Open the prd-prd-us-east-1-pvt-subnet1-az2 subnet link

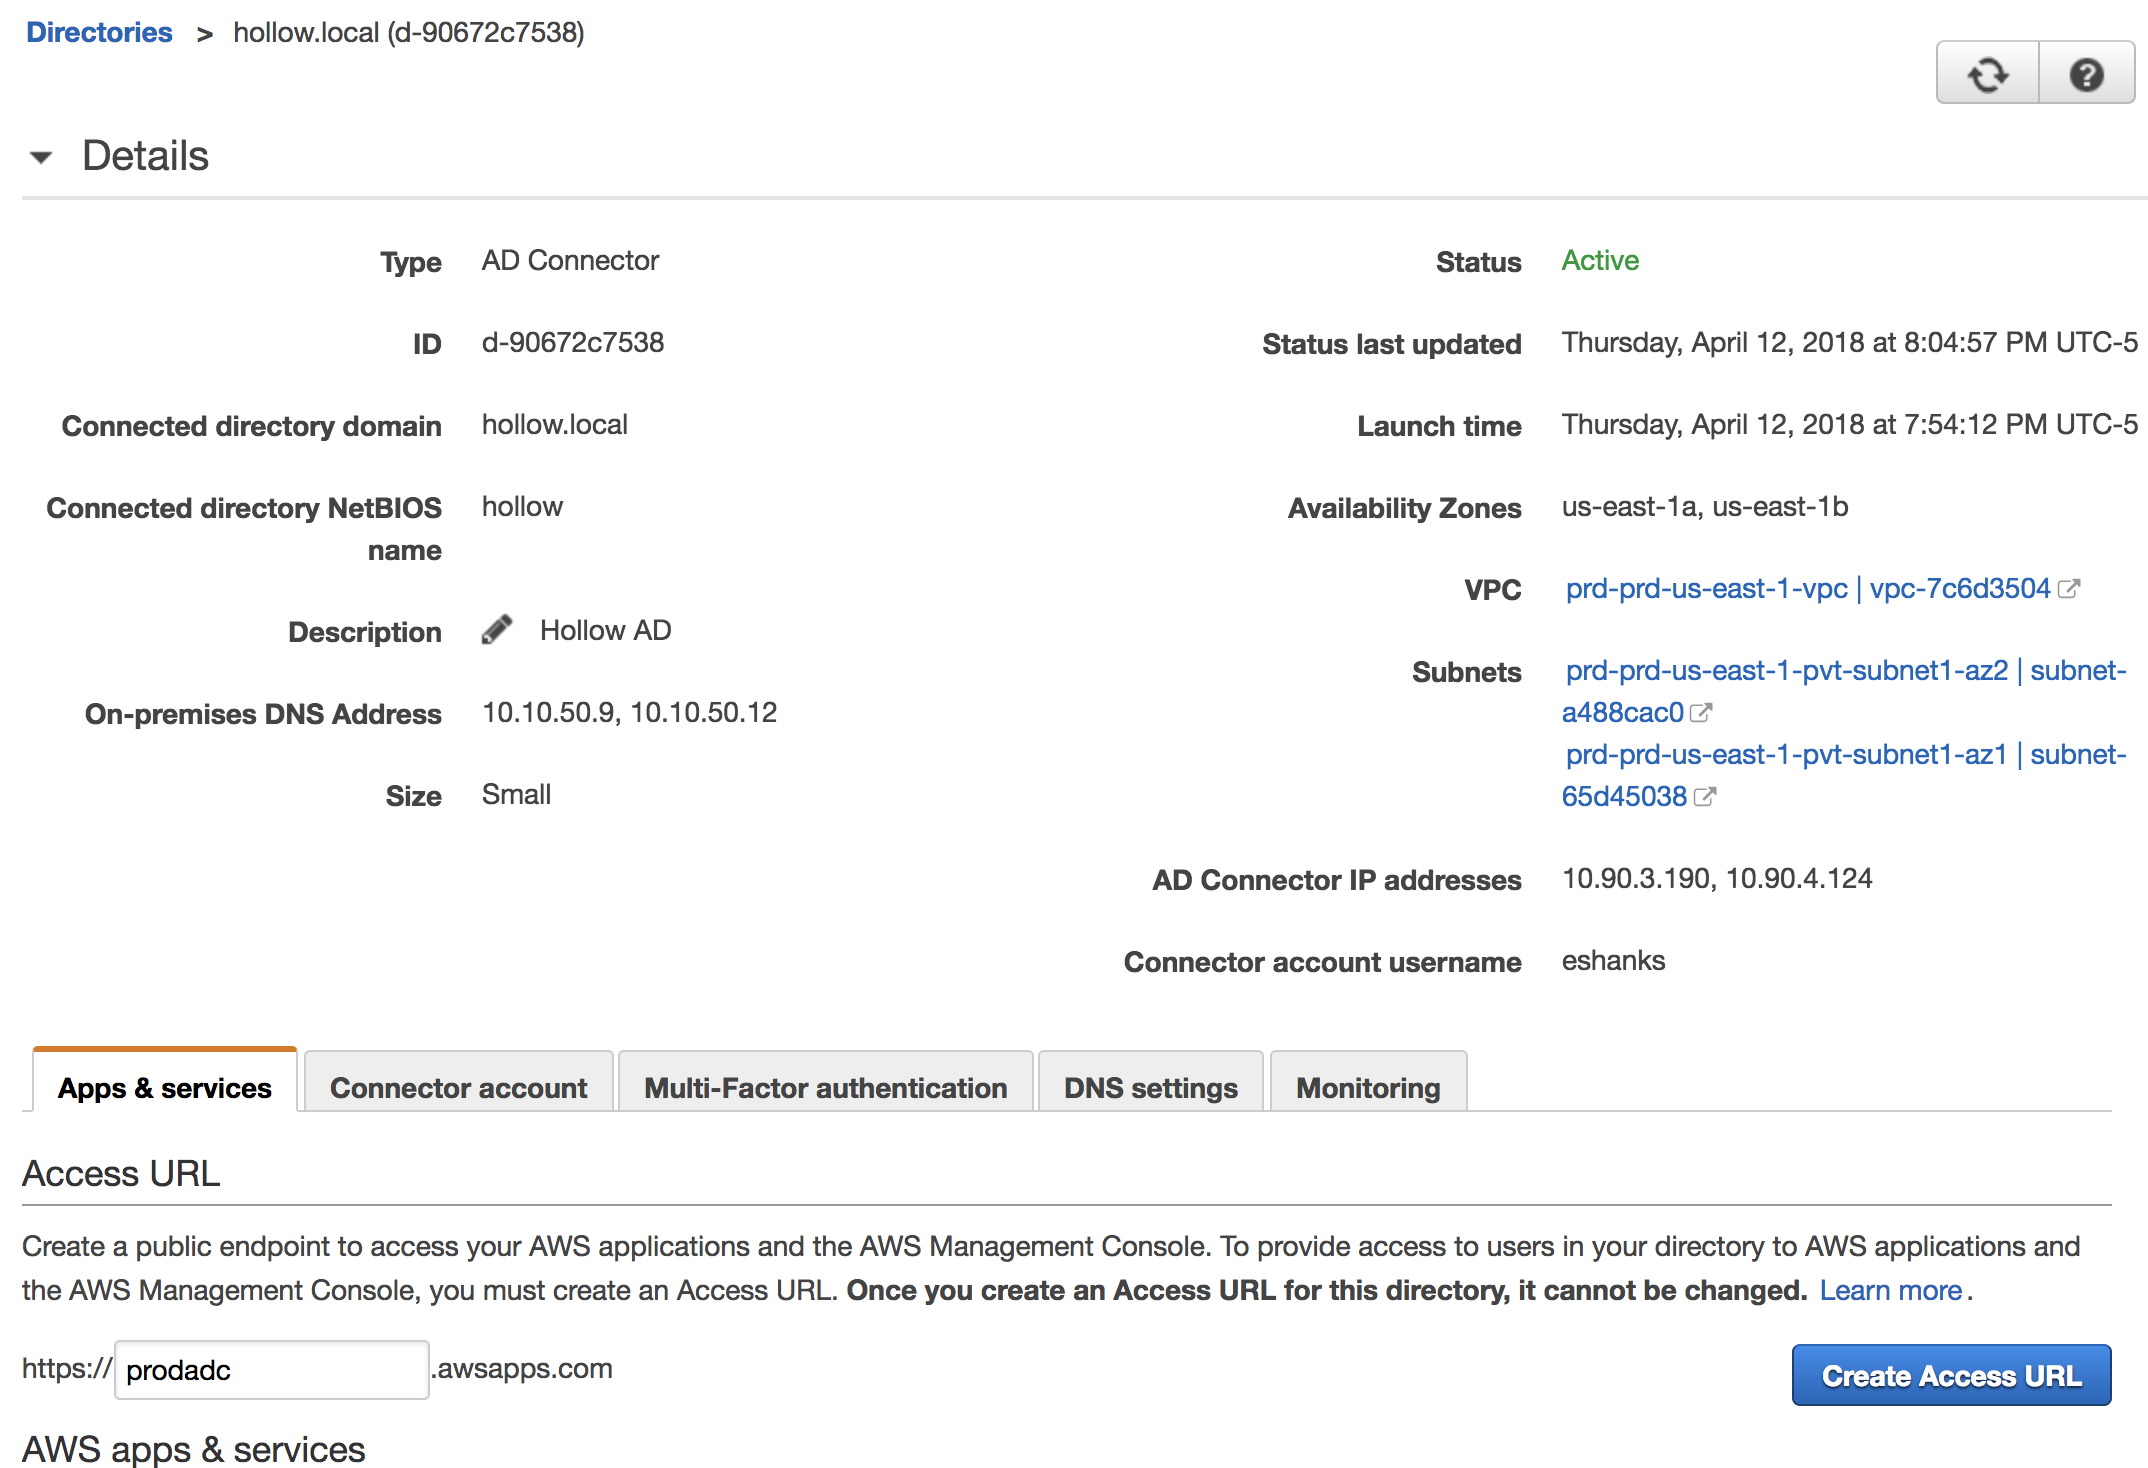click(1786, 671)
